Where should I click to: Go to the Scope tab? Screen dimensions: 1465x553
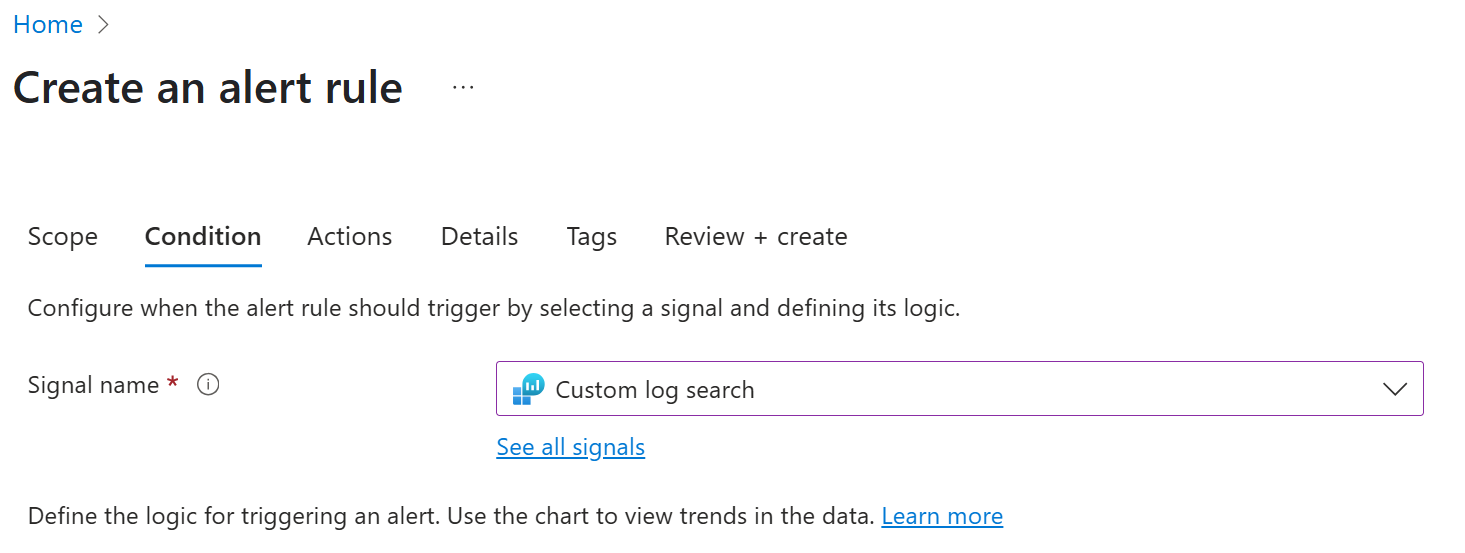tap(63, 237)
